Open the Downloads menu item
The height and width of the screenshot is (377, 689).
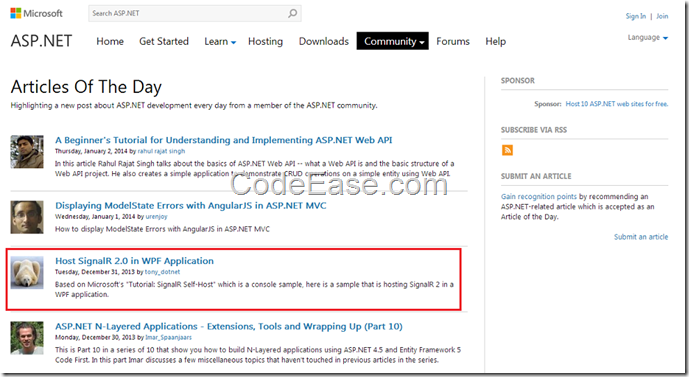click(x=324, y=41)
